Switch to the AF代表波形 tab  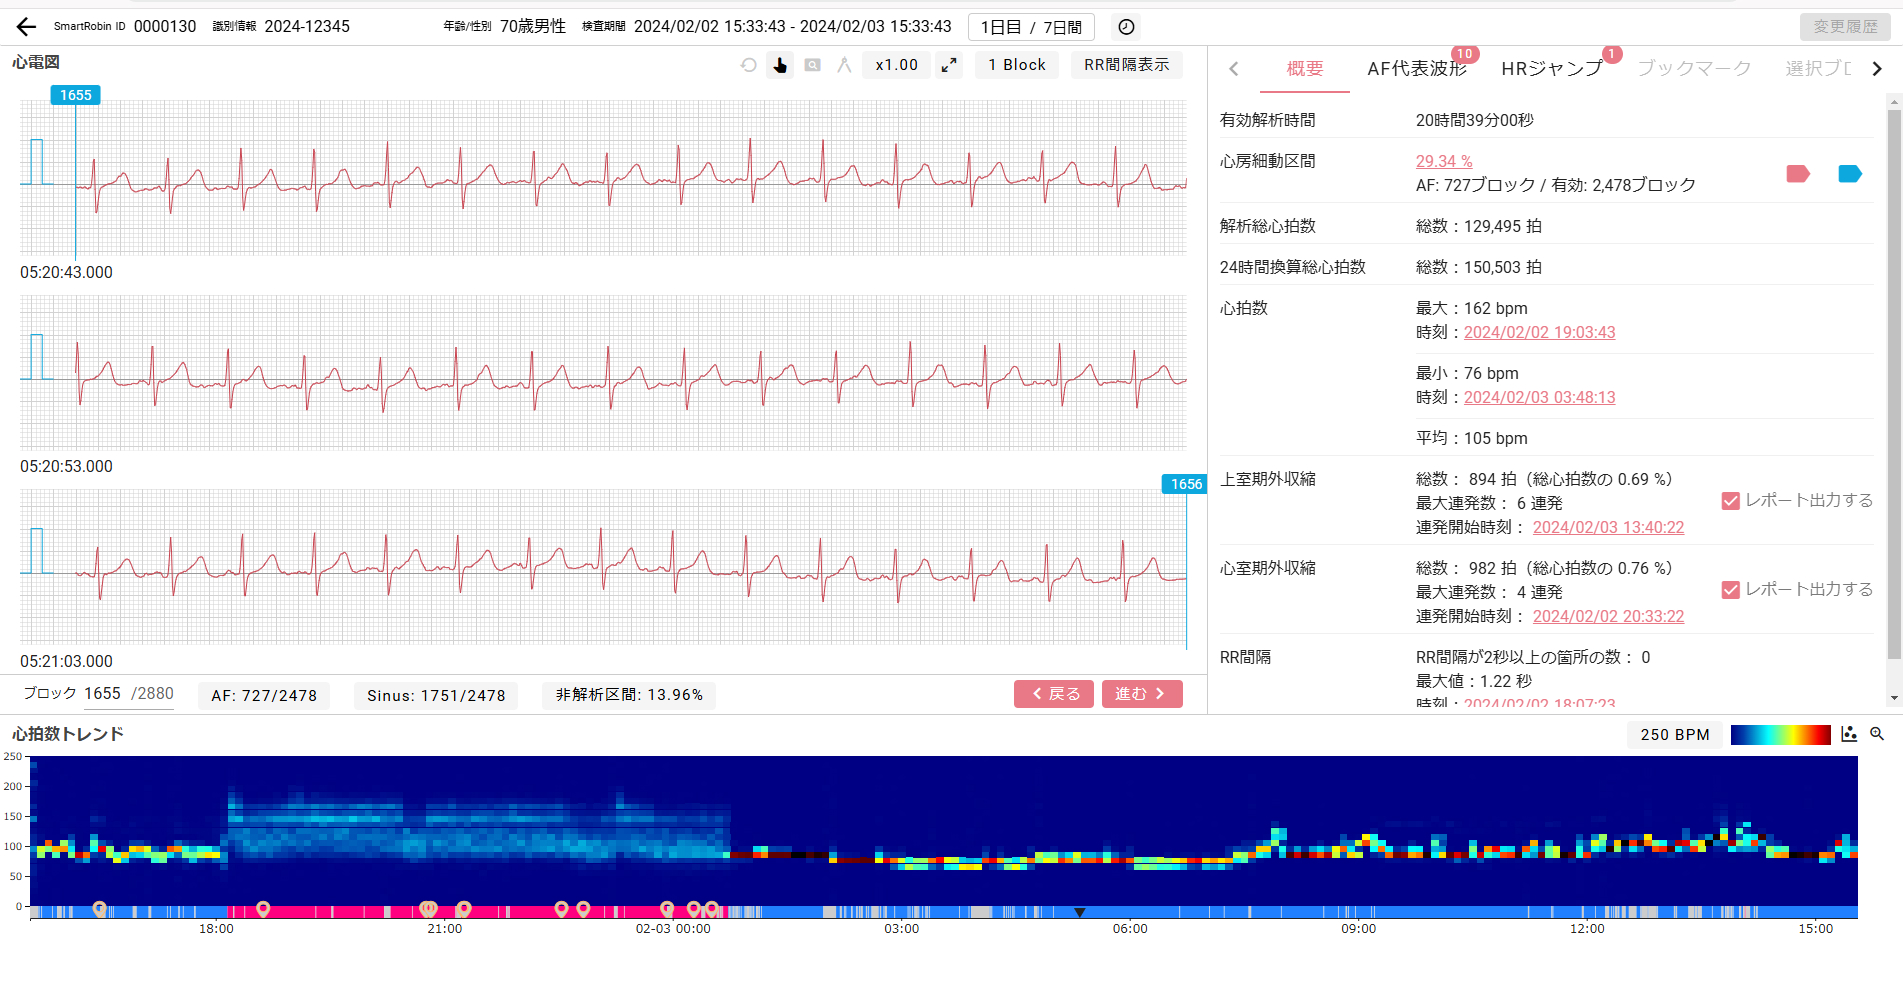[x=1416, y=69]
